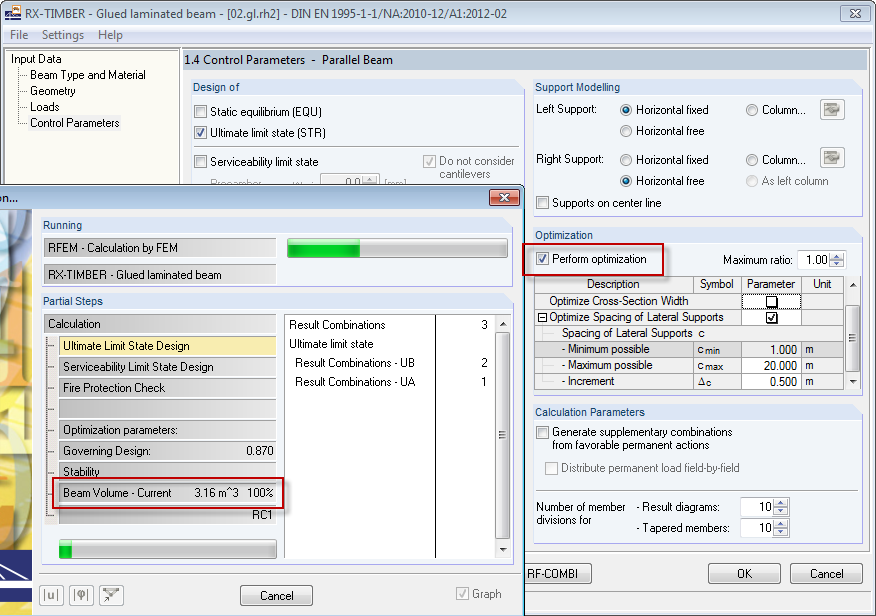
Task: Check Optimize Cross-Section Width box
Action: pyautogui.click(x=772, y=302)
